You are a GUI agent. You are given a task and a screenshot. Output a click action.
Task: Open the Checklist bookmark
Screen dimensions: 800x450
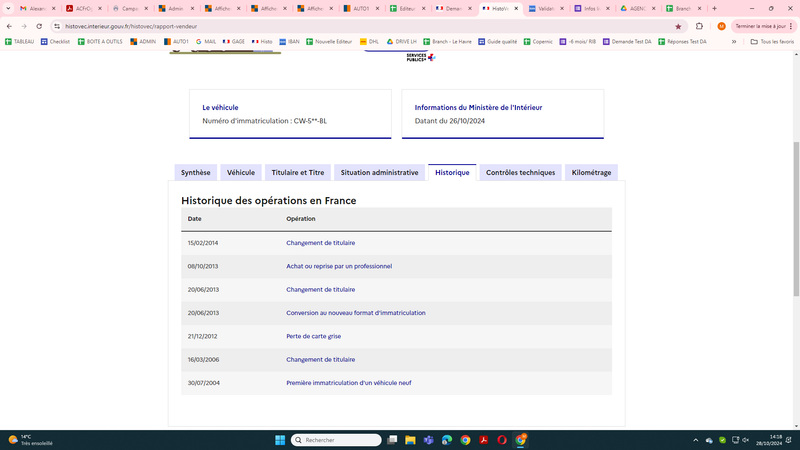click(55, 42)
